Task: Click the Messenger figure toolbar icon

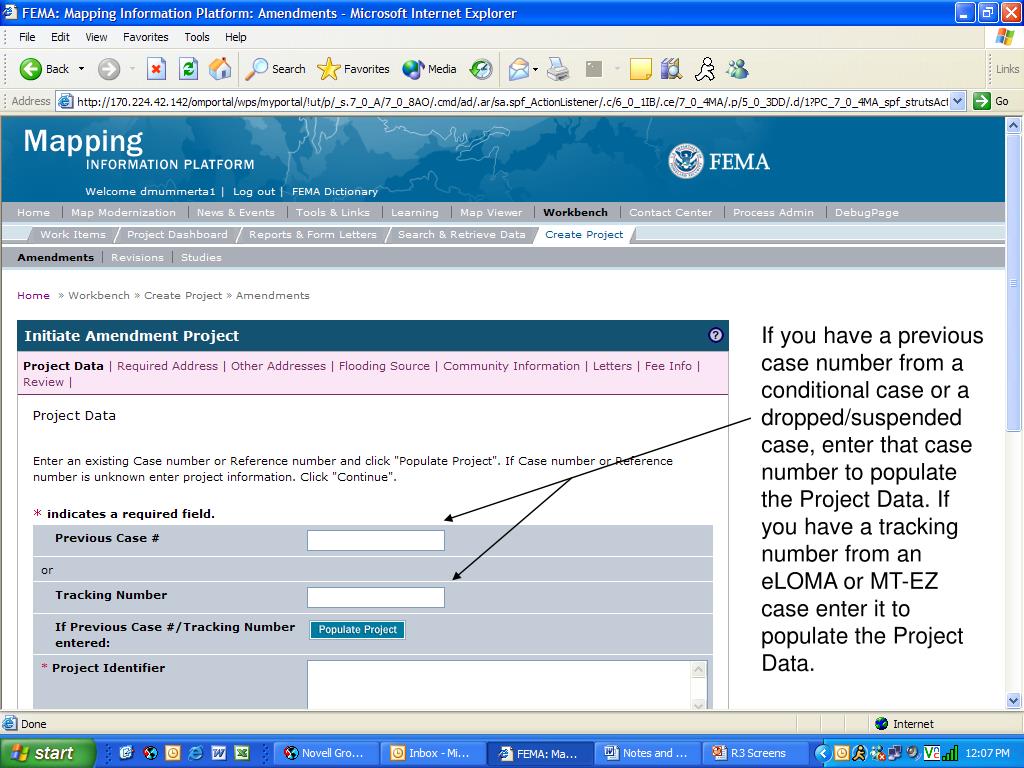Action: point(705,69)
